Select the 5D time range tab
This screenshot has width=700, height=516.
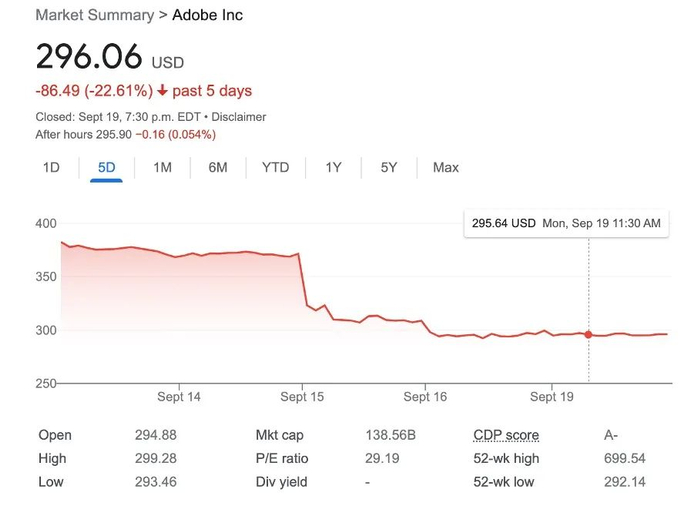click(106, 167)
